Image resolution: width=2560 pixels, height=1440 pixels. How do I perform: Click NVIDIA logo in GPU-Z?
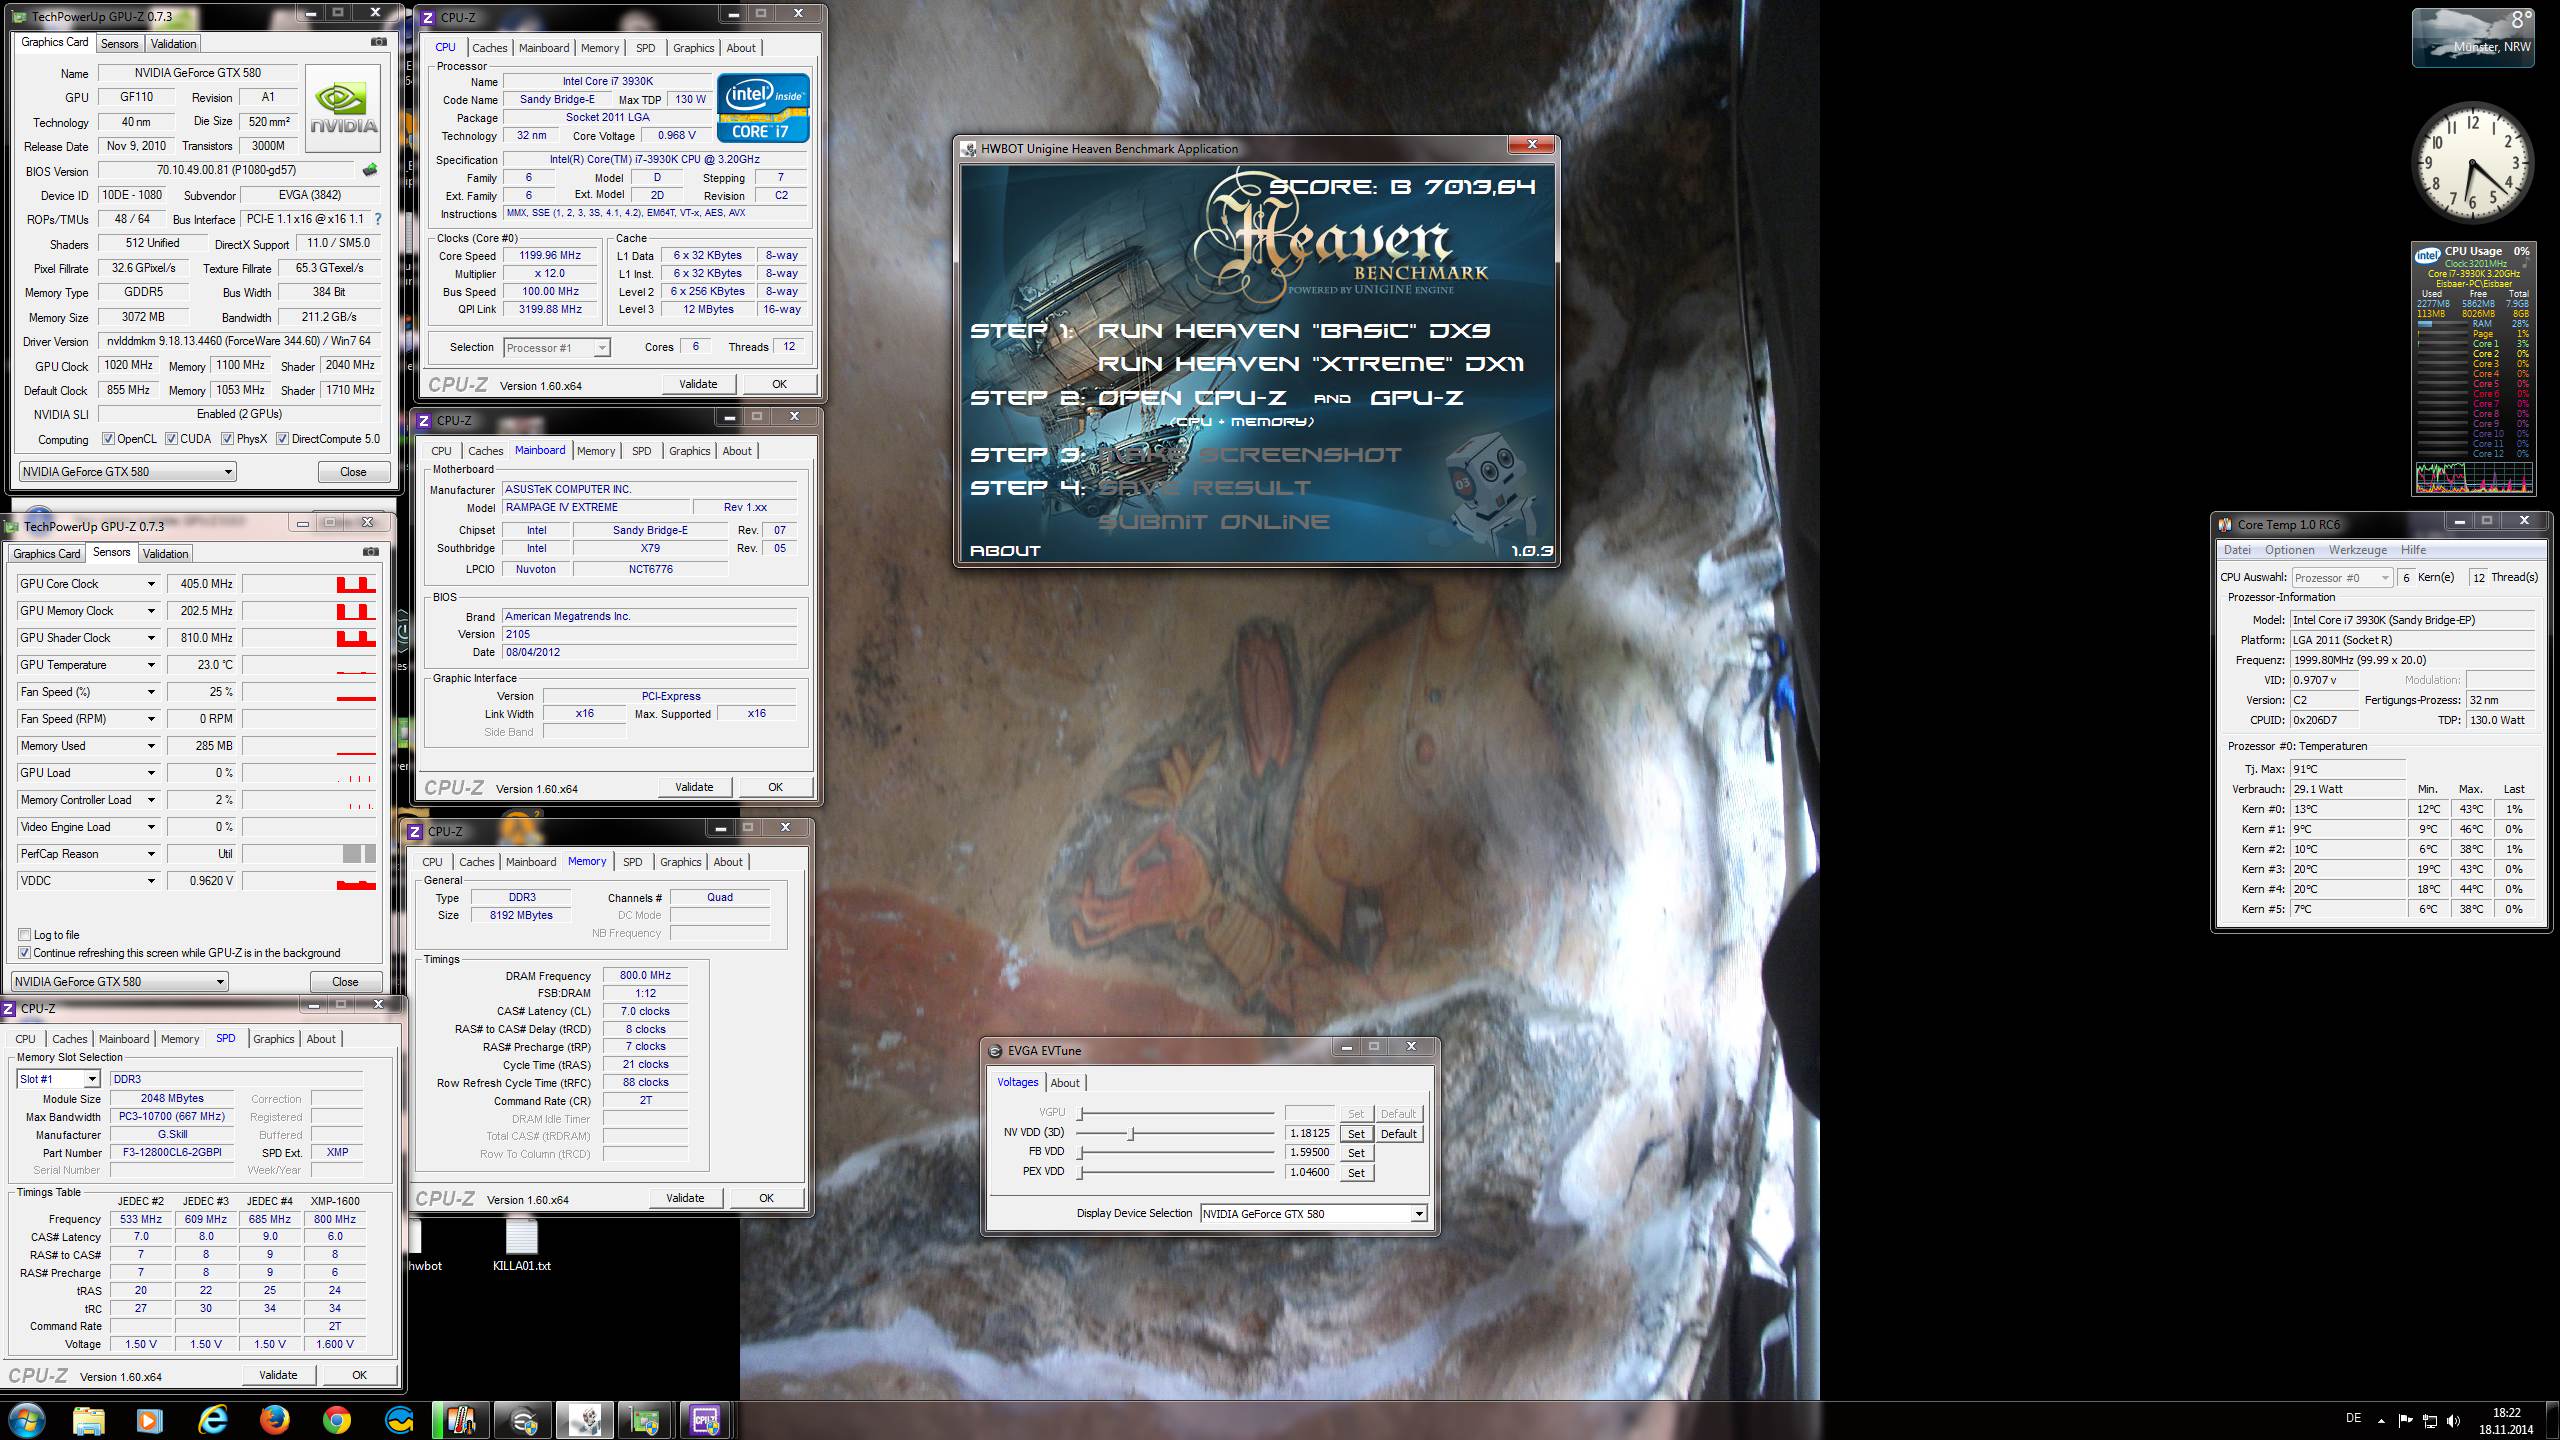point(343,109)
